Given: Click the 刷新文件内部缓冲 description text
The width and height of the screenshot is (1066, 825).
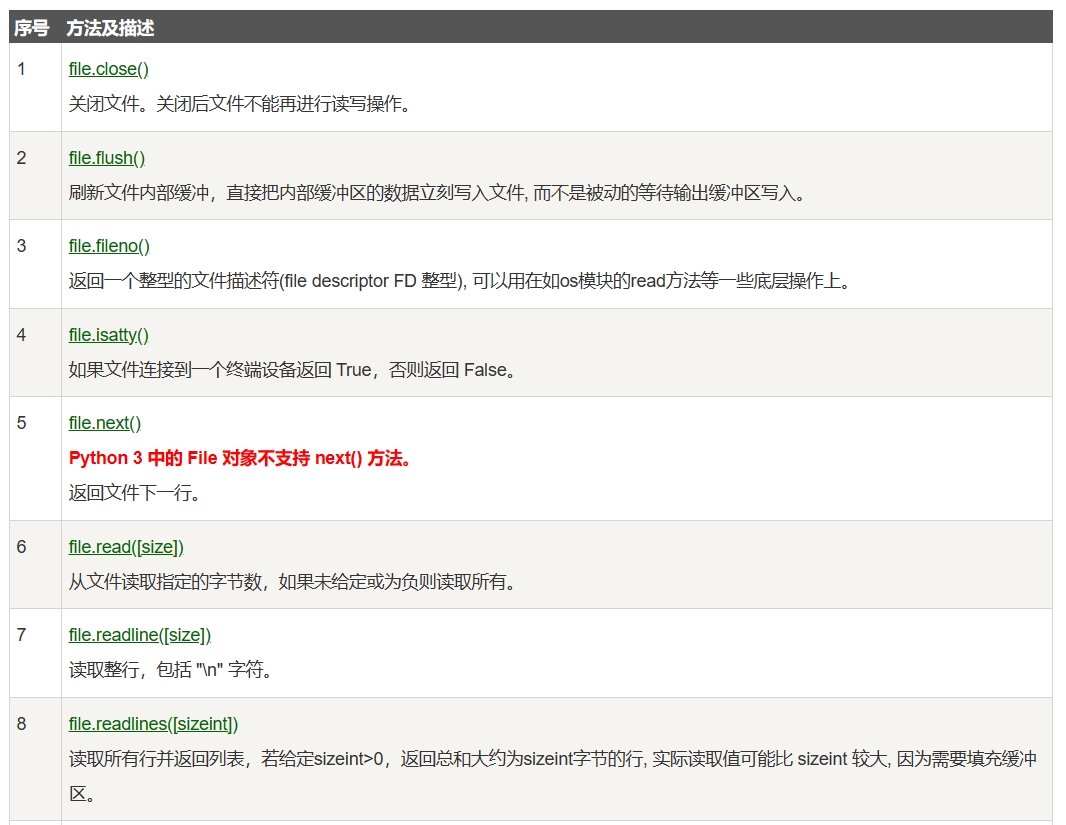Looking at the screenshot, I should [437, 193].
